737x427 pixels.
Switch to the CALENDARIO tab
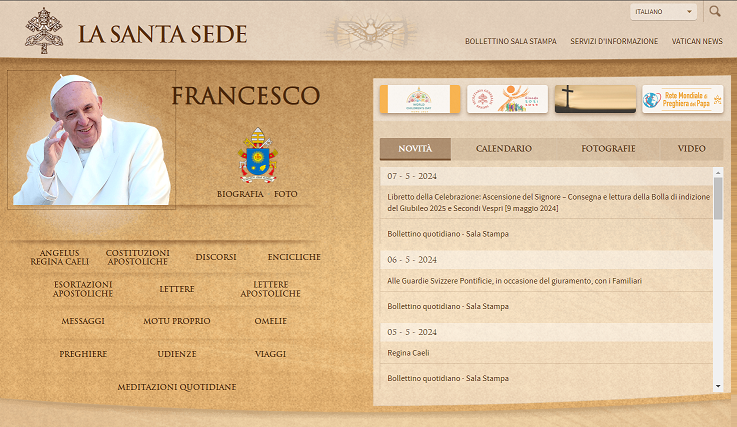point(503,149)
